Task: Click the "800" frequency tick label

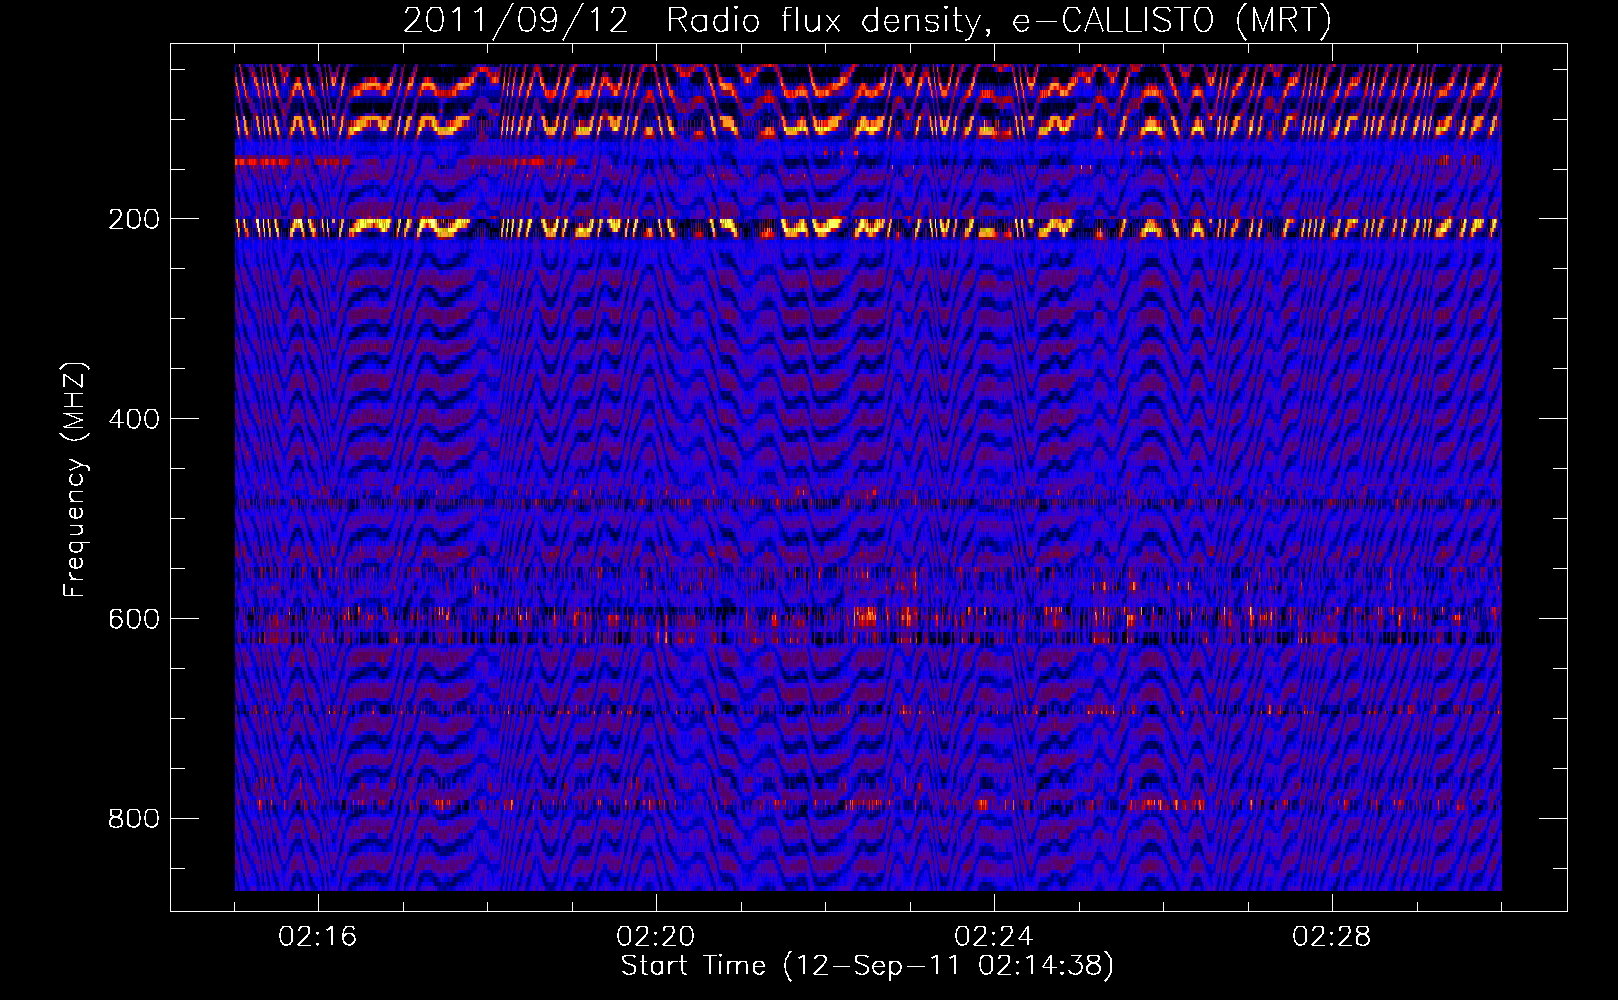Action: coord(134,819)
